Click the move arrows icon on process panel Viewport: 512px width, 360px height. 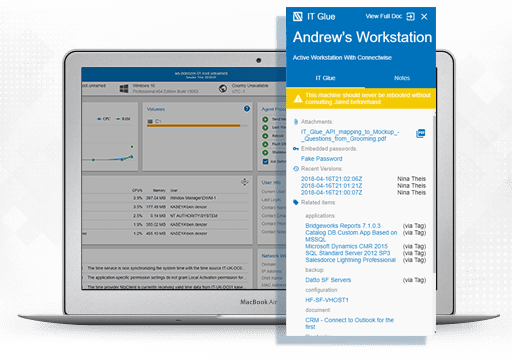pos(244,182)
